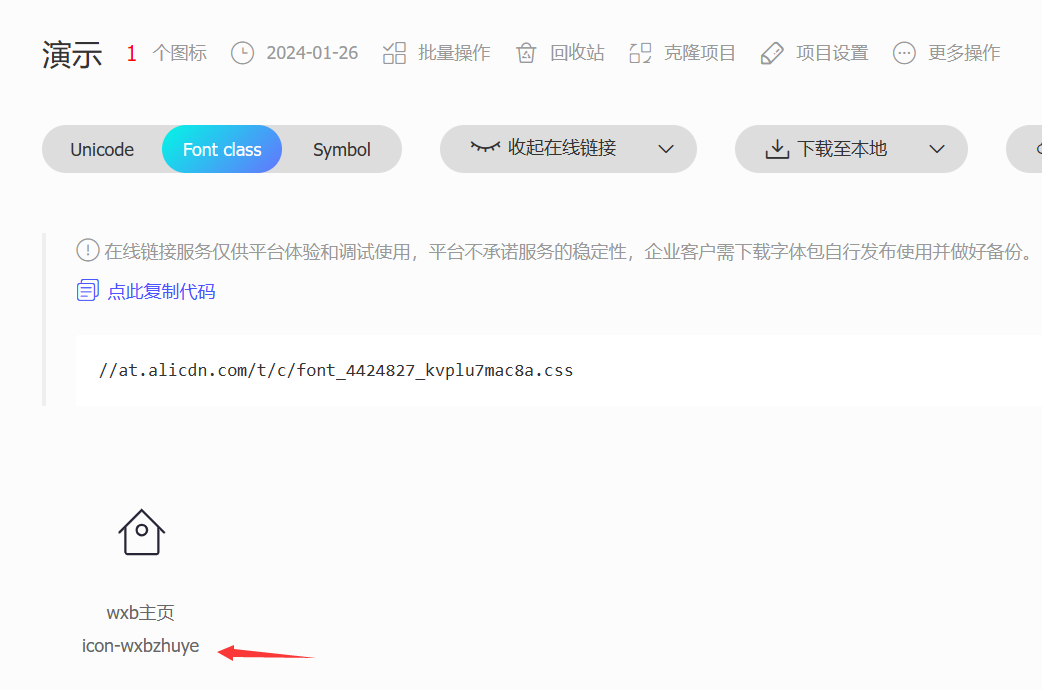Click the info icon in the notice
The image size is (1042, 690).
coord(88,250)
